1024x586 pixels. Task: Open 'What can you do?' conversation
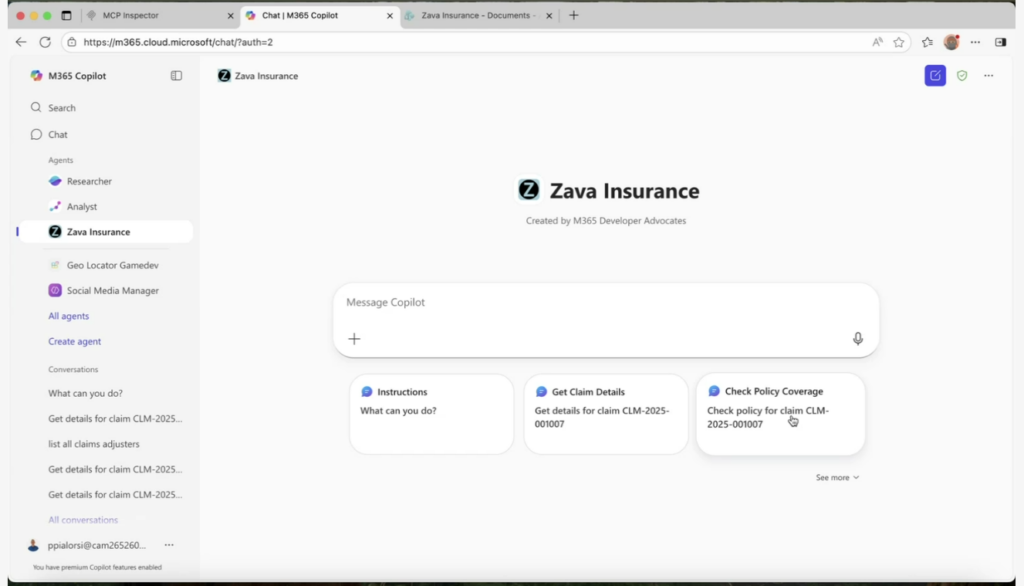86,393
